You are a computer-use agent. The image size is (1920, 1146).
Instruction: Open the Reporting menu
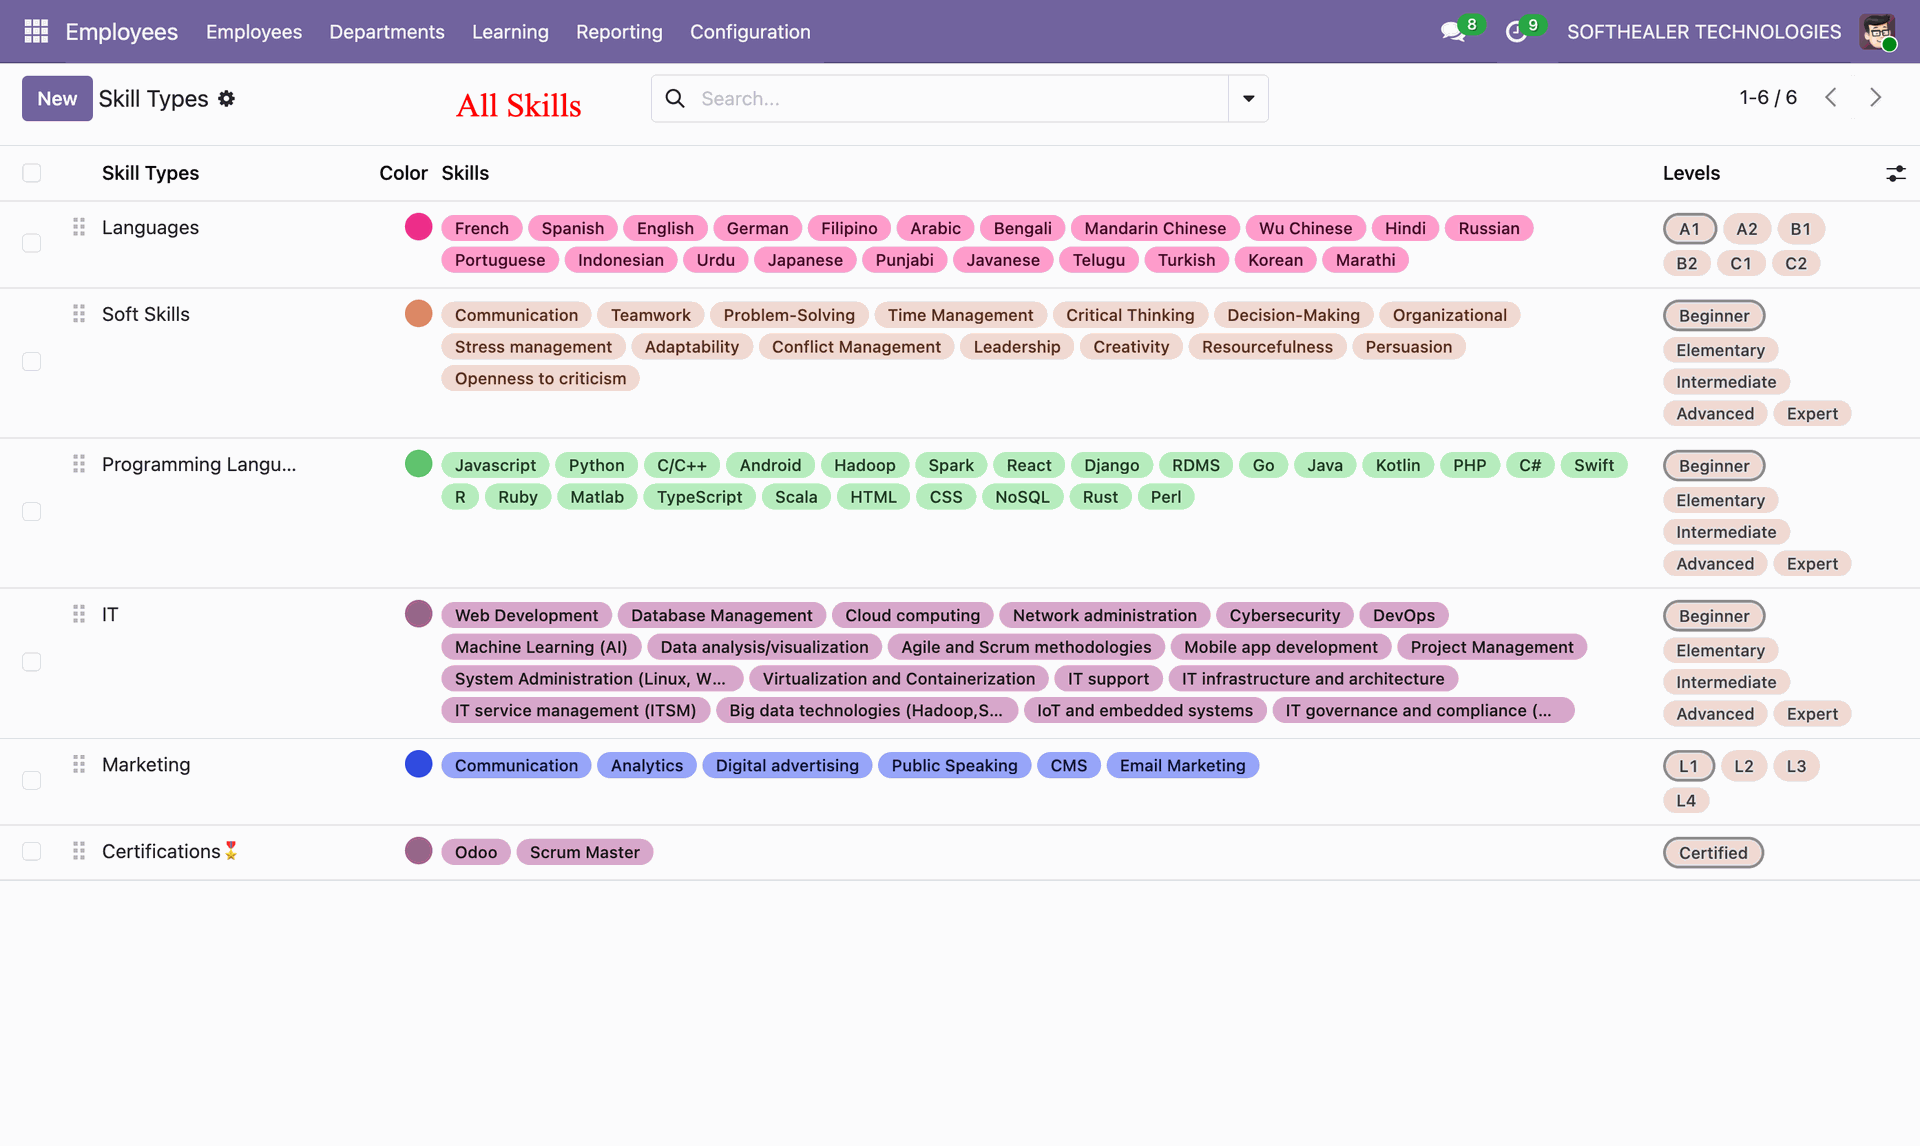(619, 31)
